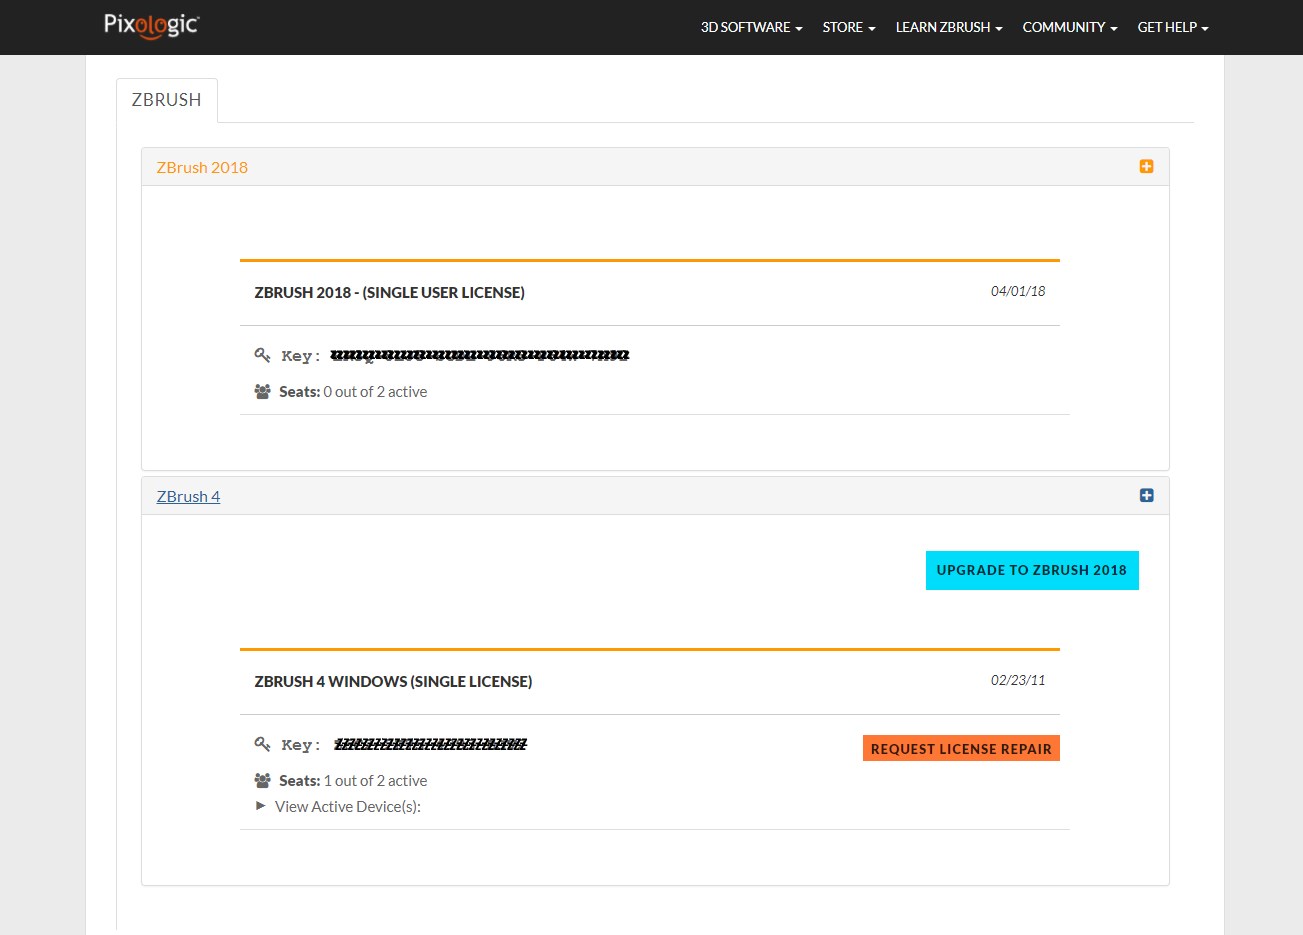
Task: Select the ZBRUSH tab
Action: [x=167, y=100]
